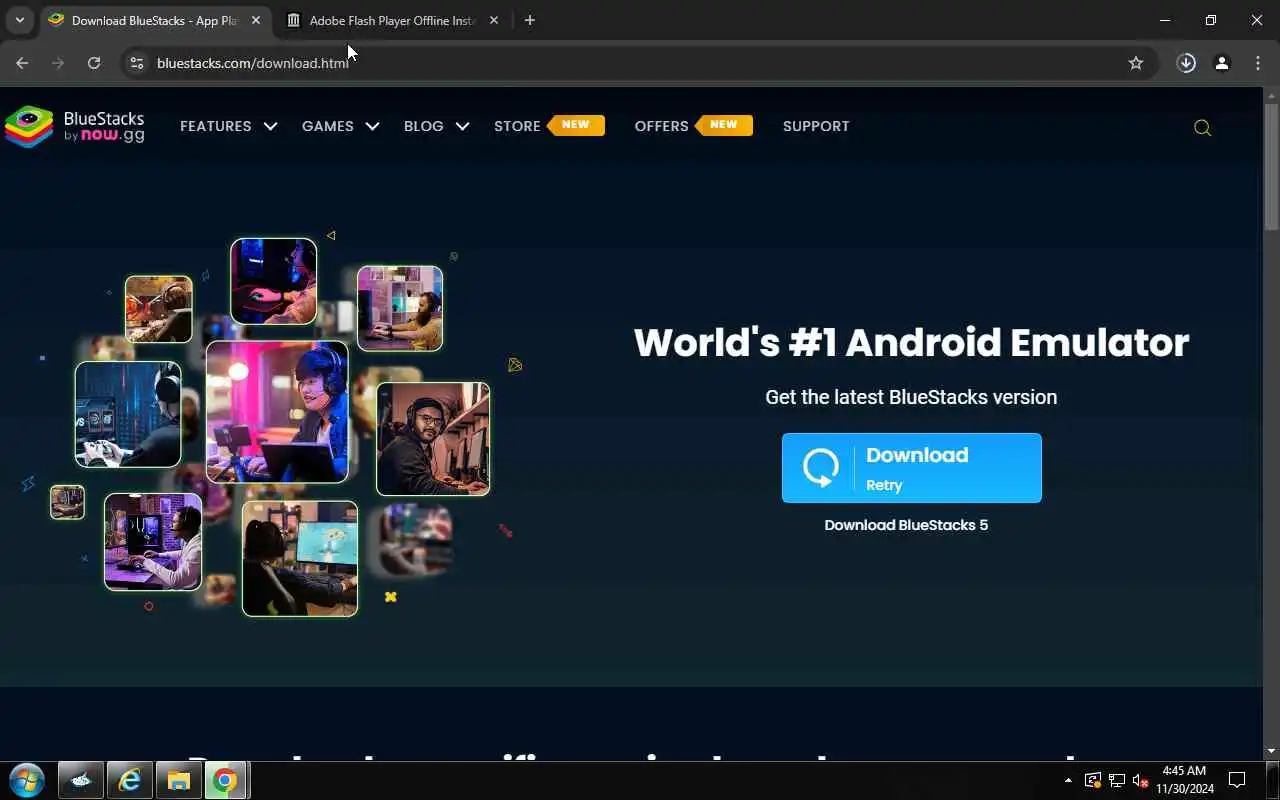
Task: Click the muted volume tray icon
Action: click(x=1140, y=780)
